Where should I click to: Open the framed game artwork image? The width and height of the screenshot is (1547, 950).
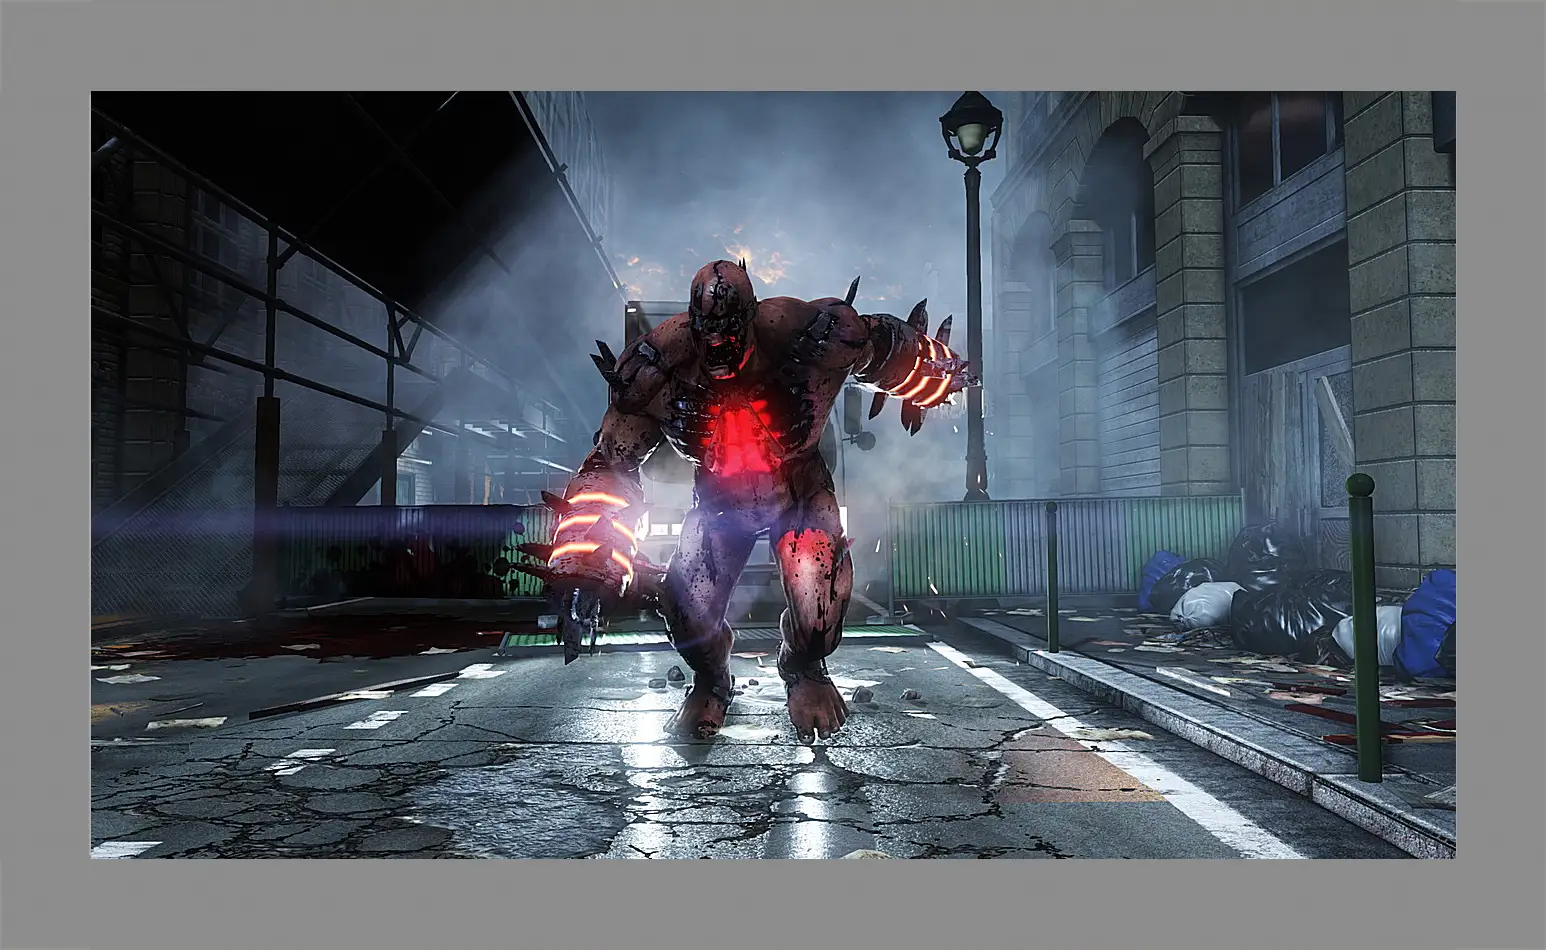point(773,475)
